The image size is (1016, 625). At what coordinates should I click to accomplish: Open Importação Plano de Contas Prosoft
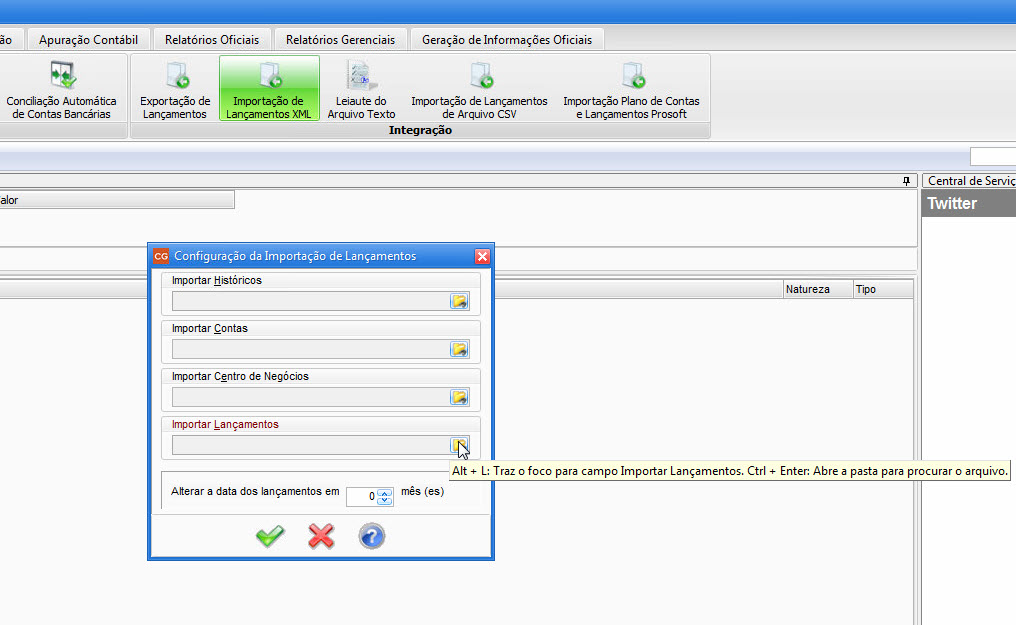tap(631, 89)
